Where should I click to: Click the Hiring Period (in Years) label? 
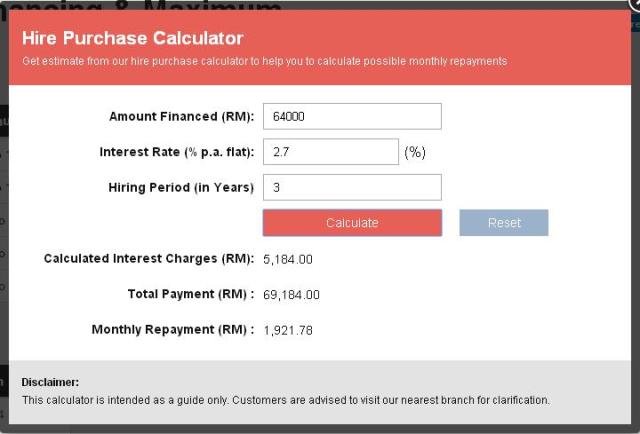coord(180,187)
